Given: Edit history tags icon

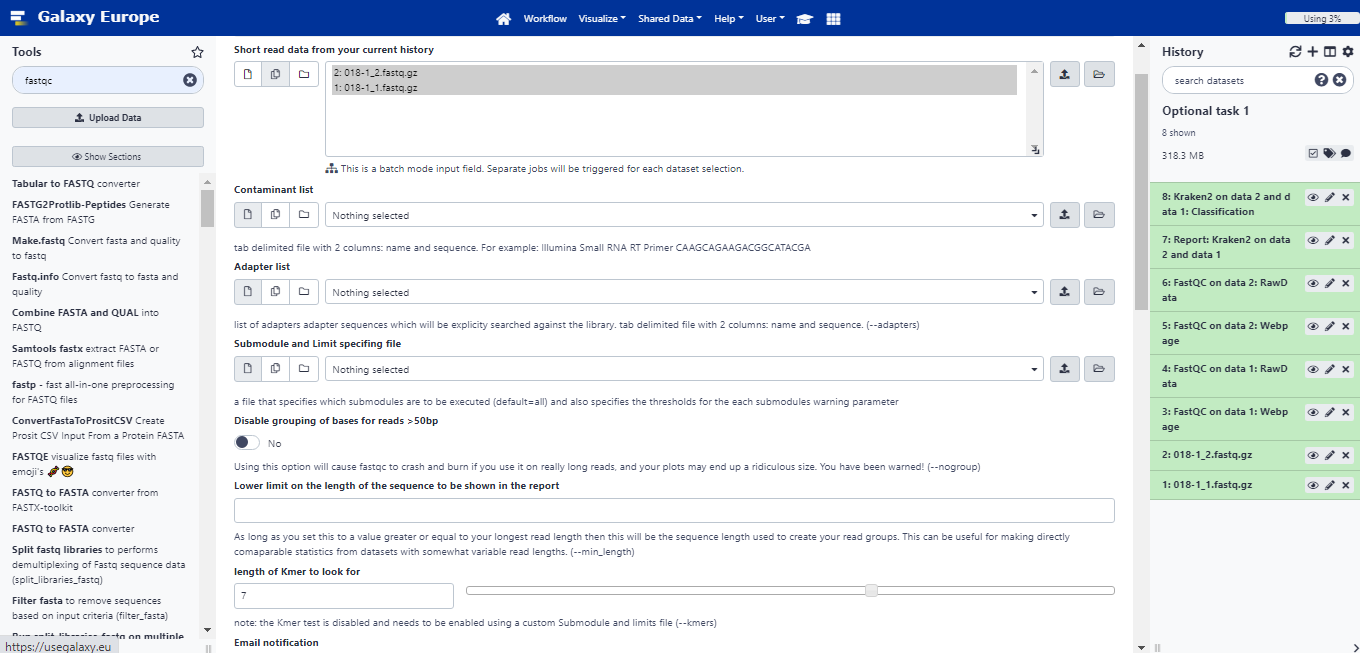Looking at the screenshot, I should coord(1329,153).
